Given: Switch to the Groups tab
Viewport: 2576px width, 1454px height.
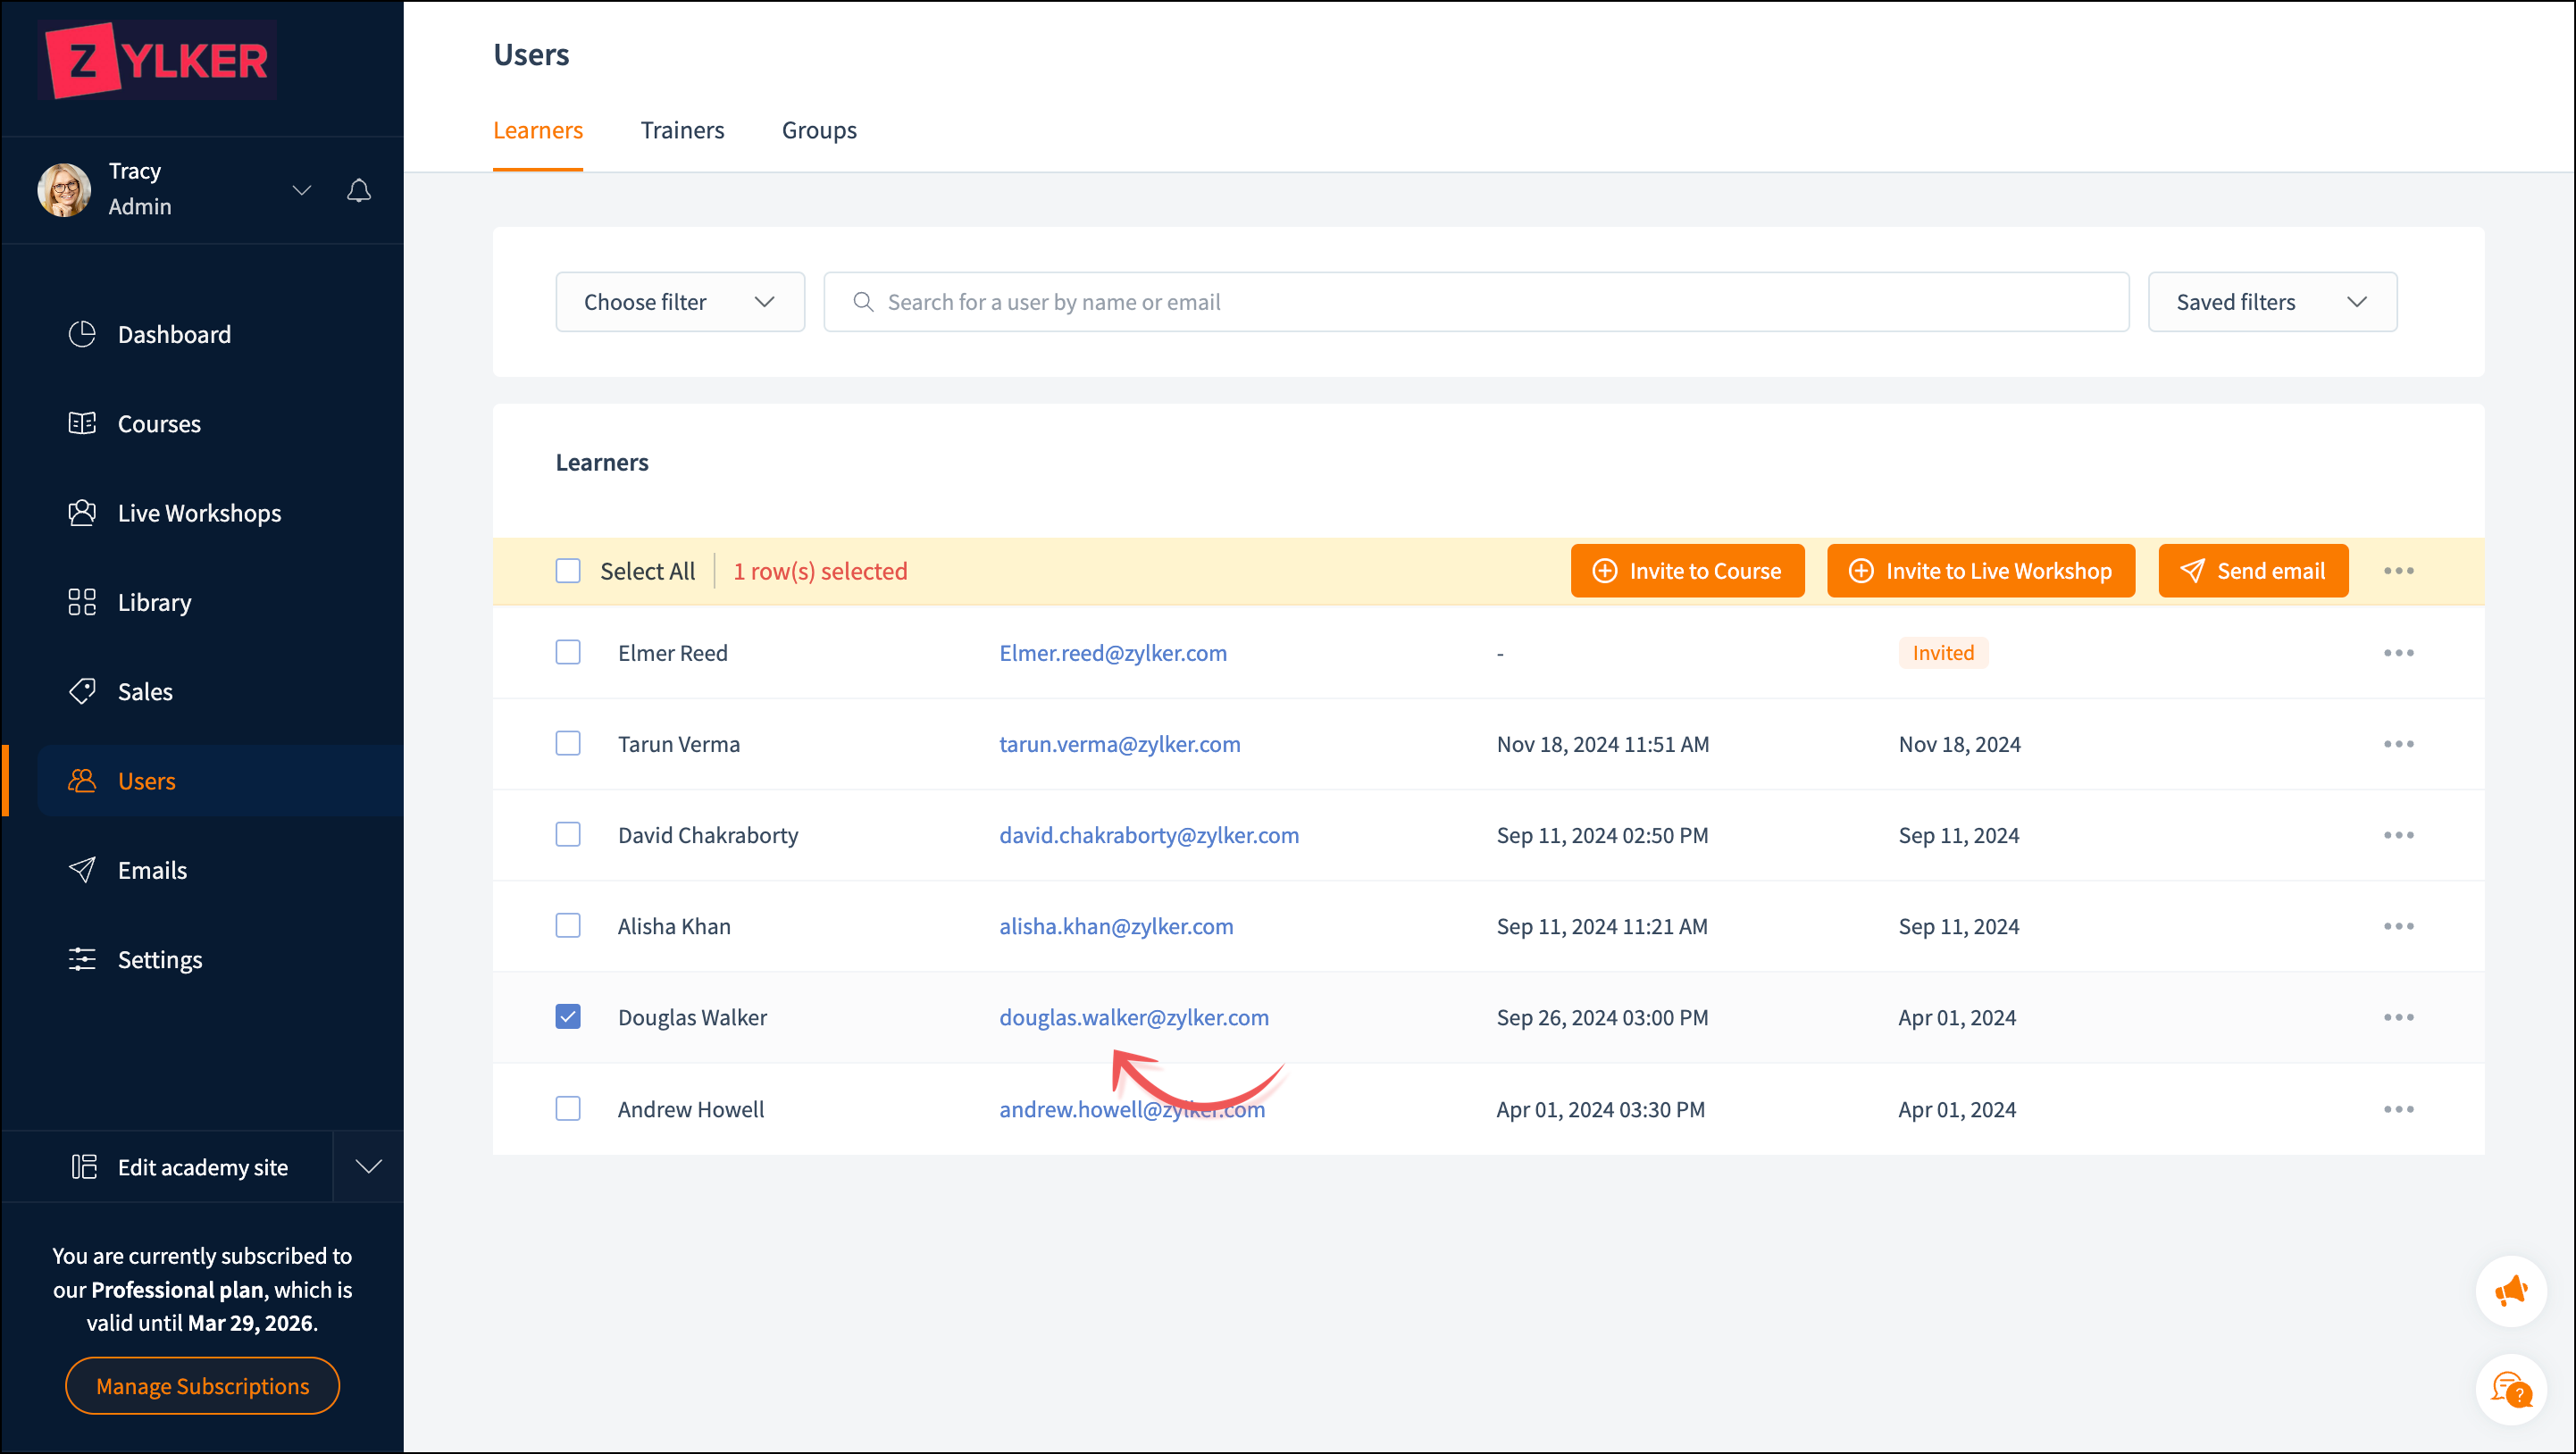Looking at the screenshot, I should (x=819, y=130).
